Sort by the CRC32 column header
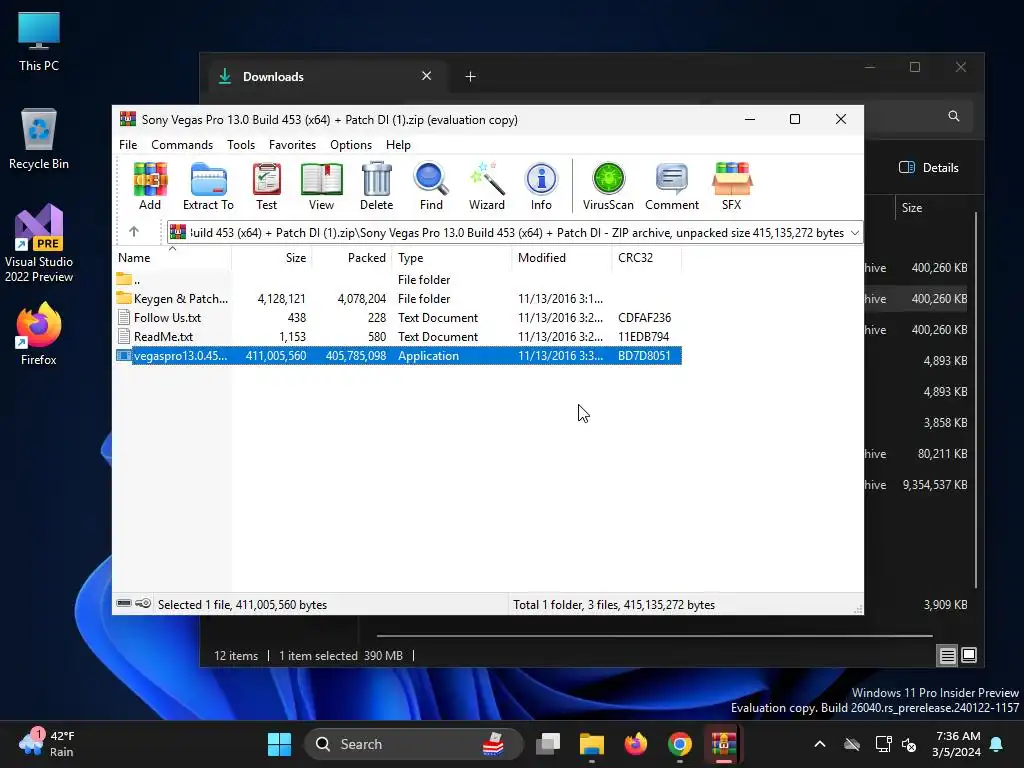1024x768 pixels. point(647,258)
